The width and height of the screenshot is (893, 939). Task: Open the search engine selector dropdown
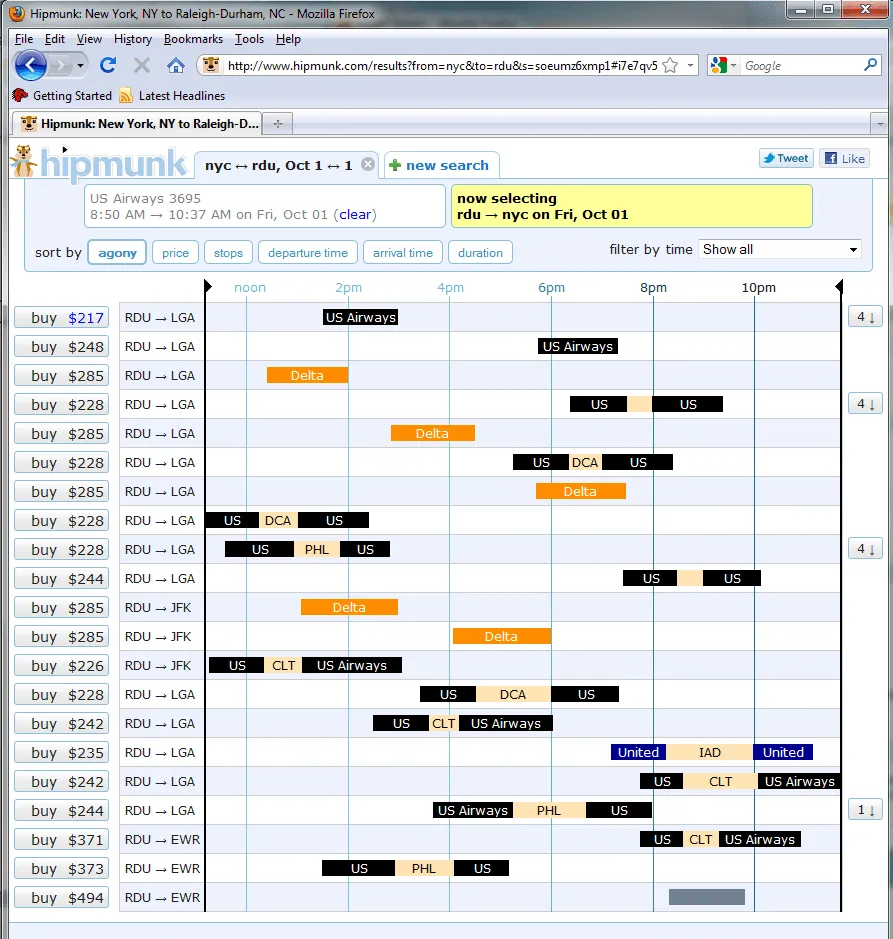(733, 65)
